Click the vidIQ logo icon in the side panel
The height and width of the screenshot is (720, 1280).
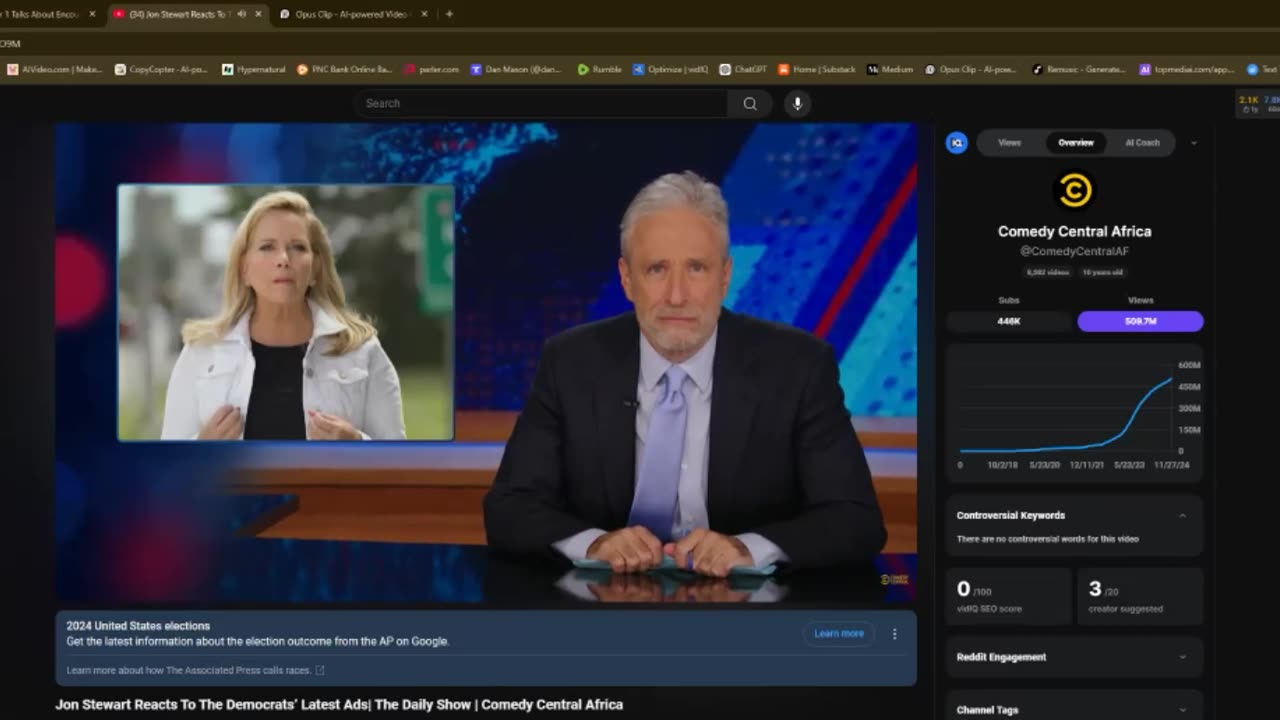pos(957,143)
